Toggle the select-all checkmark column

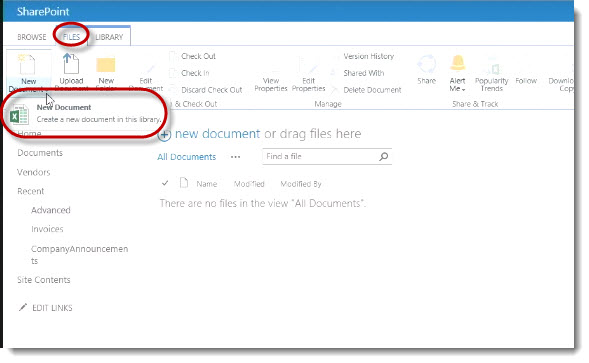pyautogui.click(x=165, y=183)
